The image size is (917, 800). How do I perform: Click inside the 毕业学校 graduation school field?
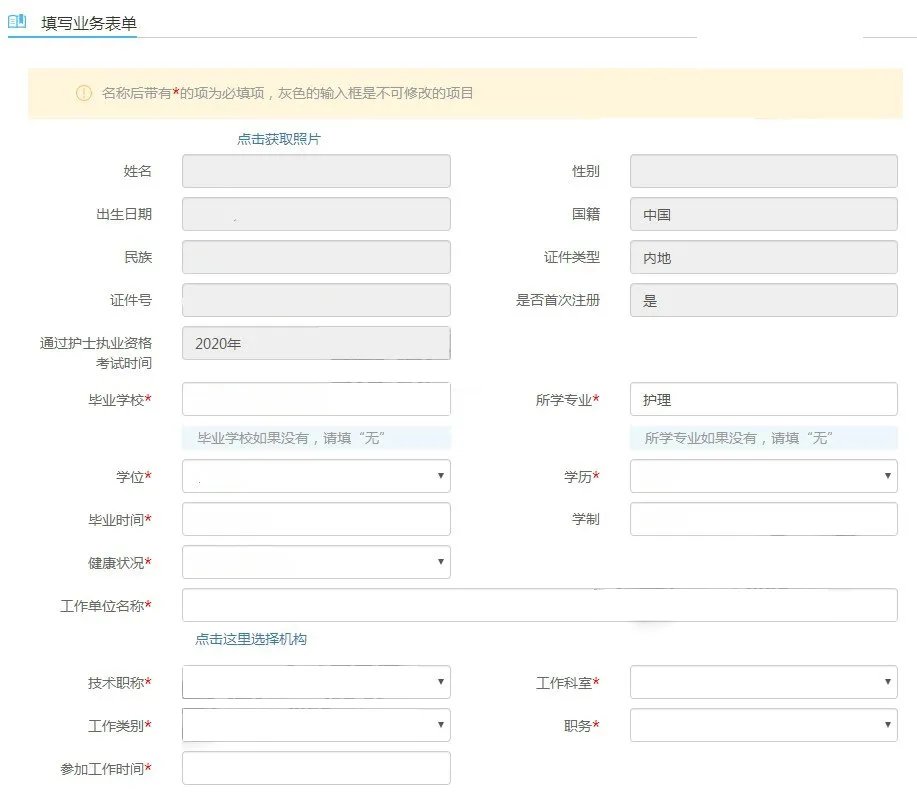pos(316,399)
